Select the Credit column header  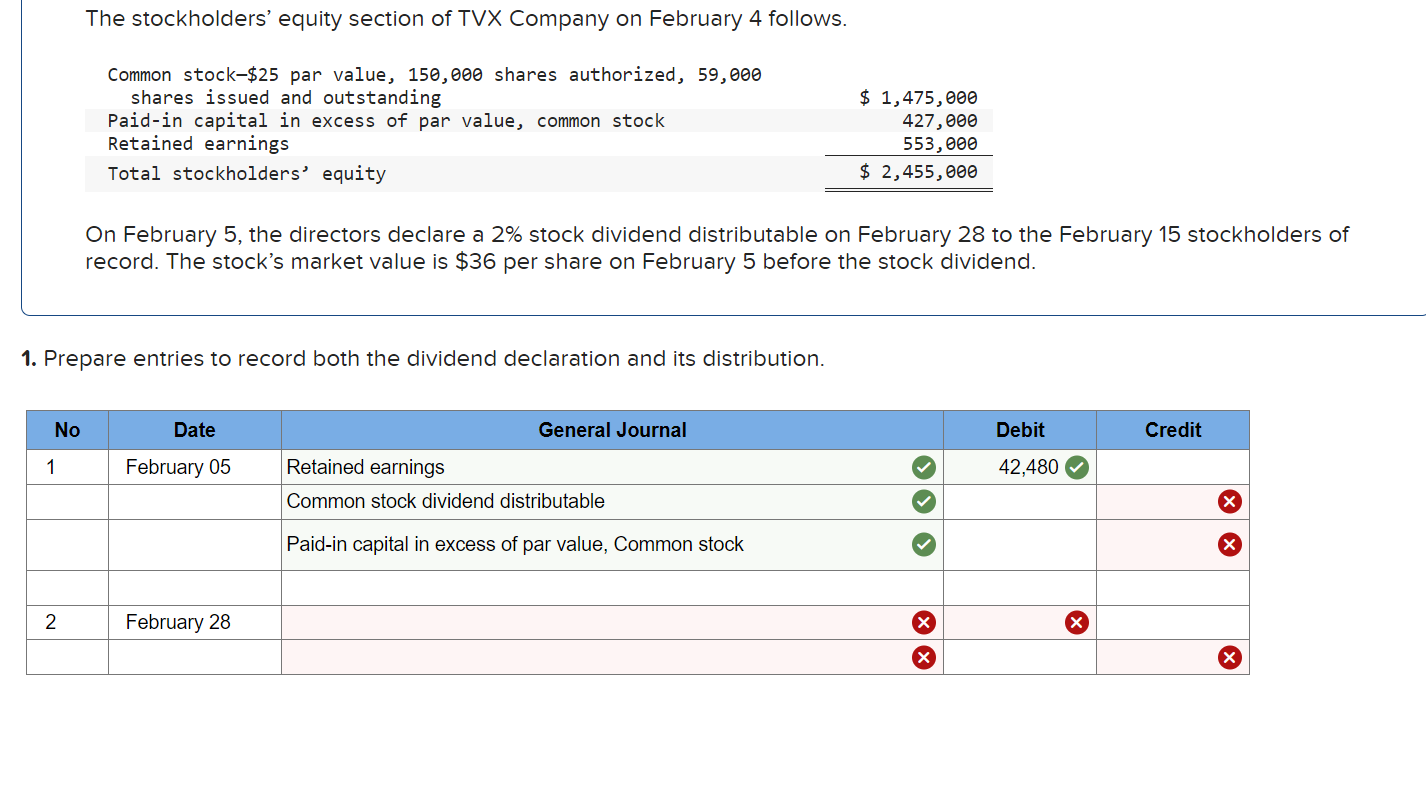coord(1172,430)
